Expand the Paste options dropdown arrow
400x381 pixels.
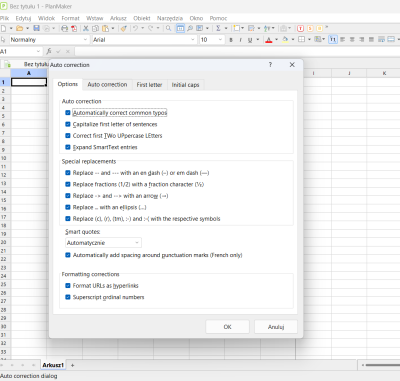click(x=113, y=28)
